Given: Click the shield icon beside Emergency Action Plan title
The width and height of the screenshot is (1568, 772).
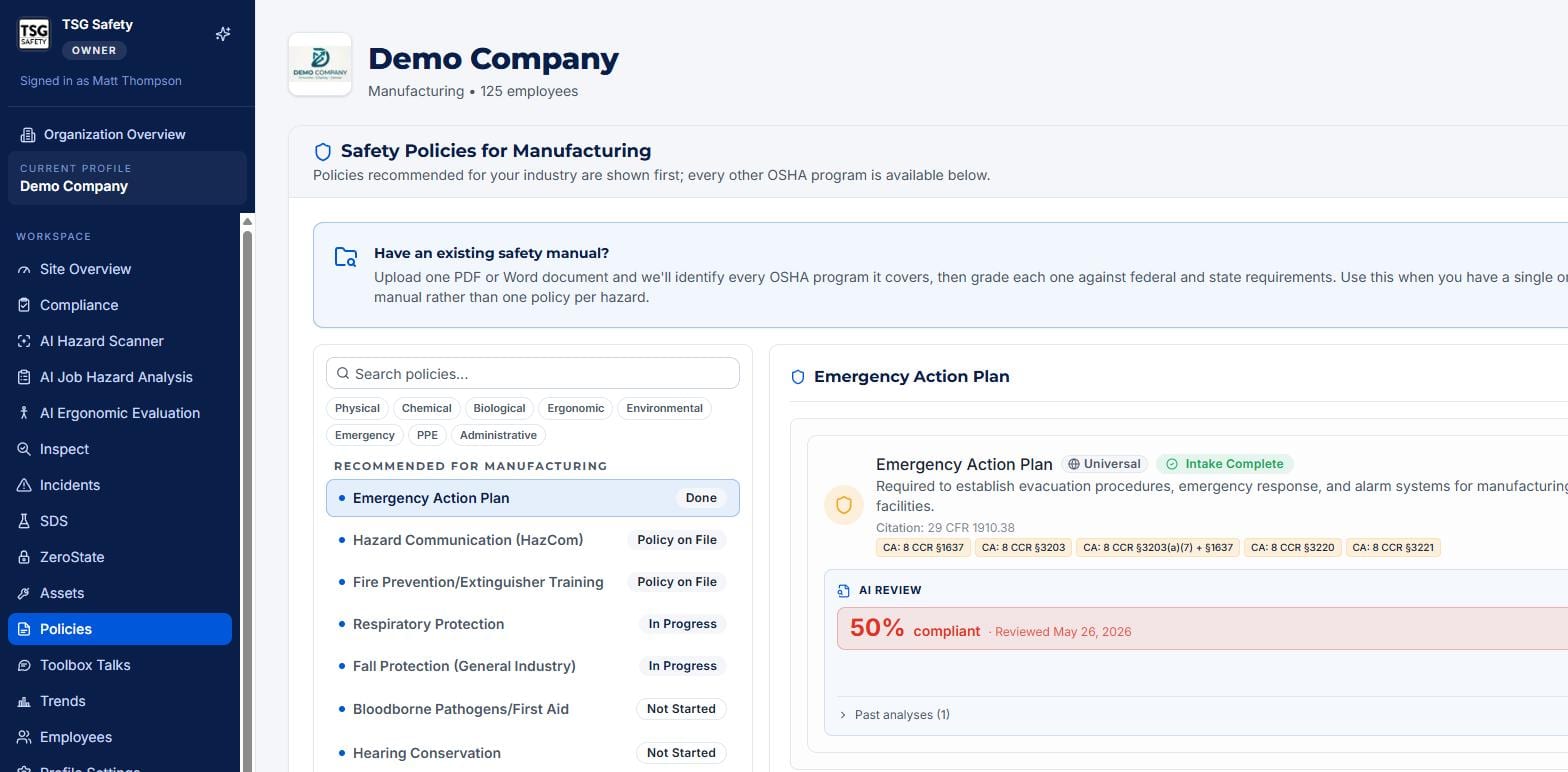Looking at the screenshot, I should pos(798,377).
